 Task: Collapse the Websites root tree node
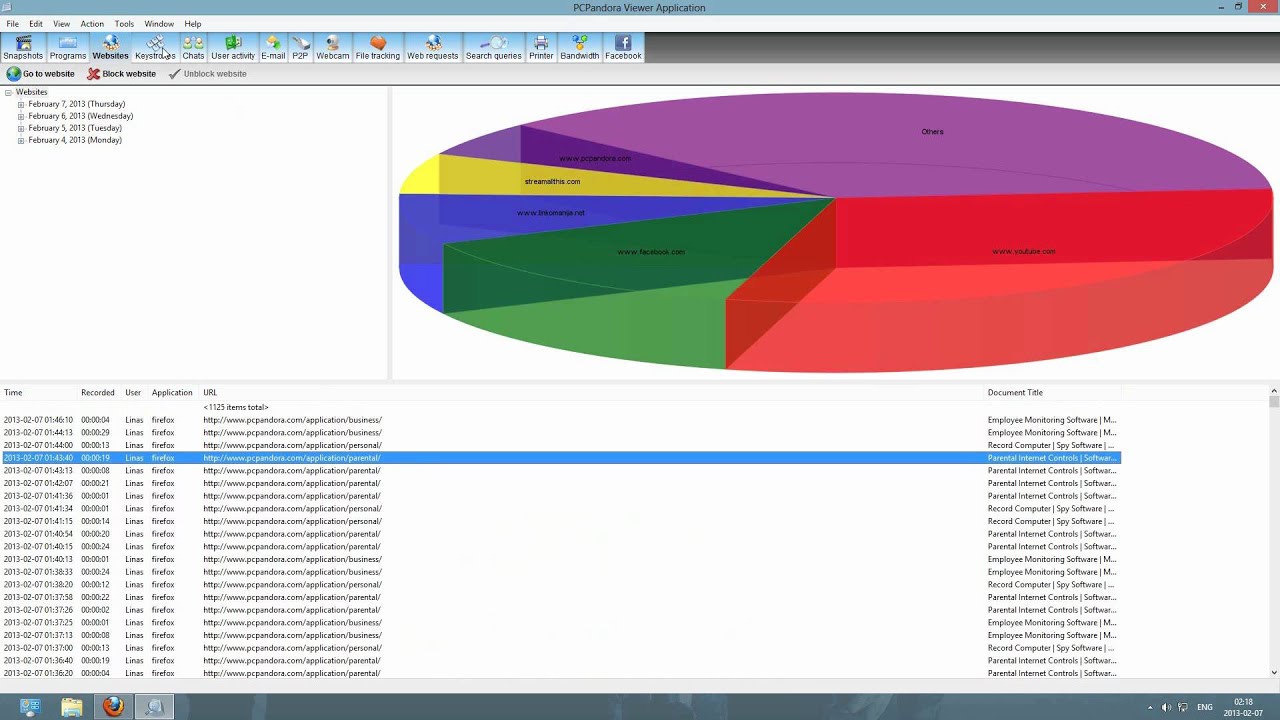pos(8,92)
